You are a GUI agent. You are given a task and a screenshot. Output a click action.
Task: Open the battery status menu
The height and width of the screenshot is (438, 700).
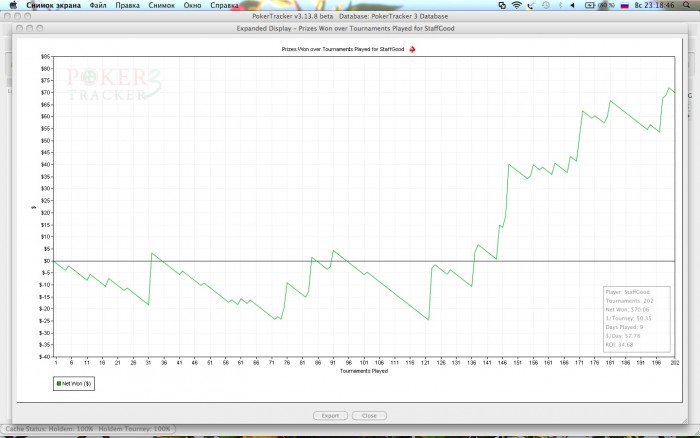tap(599, 5)
